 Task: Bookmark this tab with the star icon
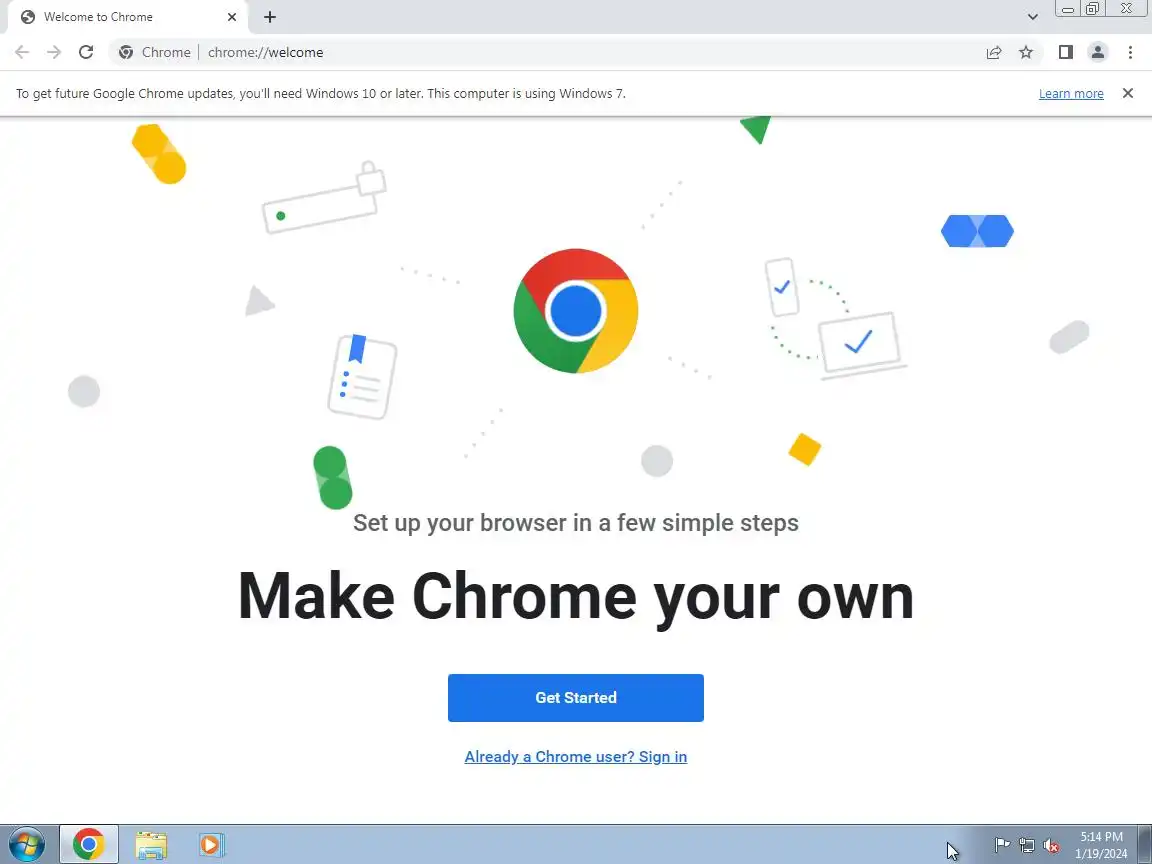(1026, 52)
